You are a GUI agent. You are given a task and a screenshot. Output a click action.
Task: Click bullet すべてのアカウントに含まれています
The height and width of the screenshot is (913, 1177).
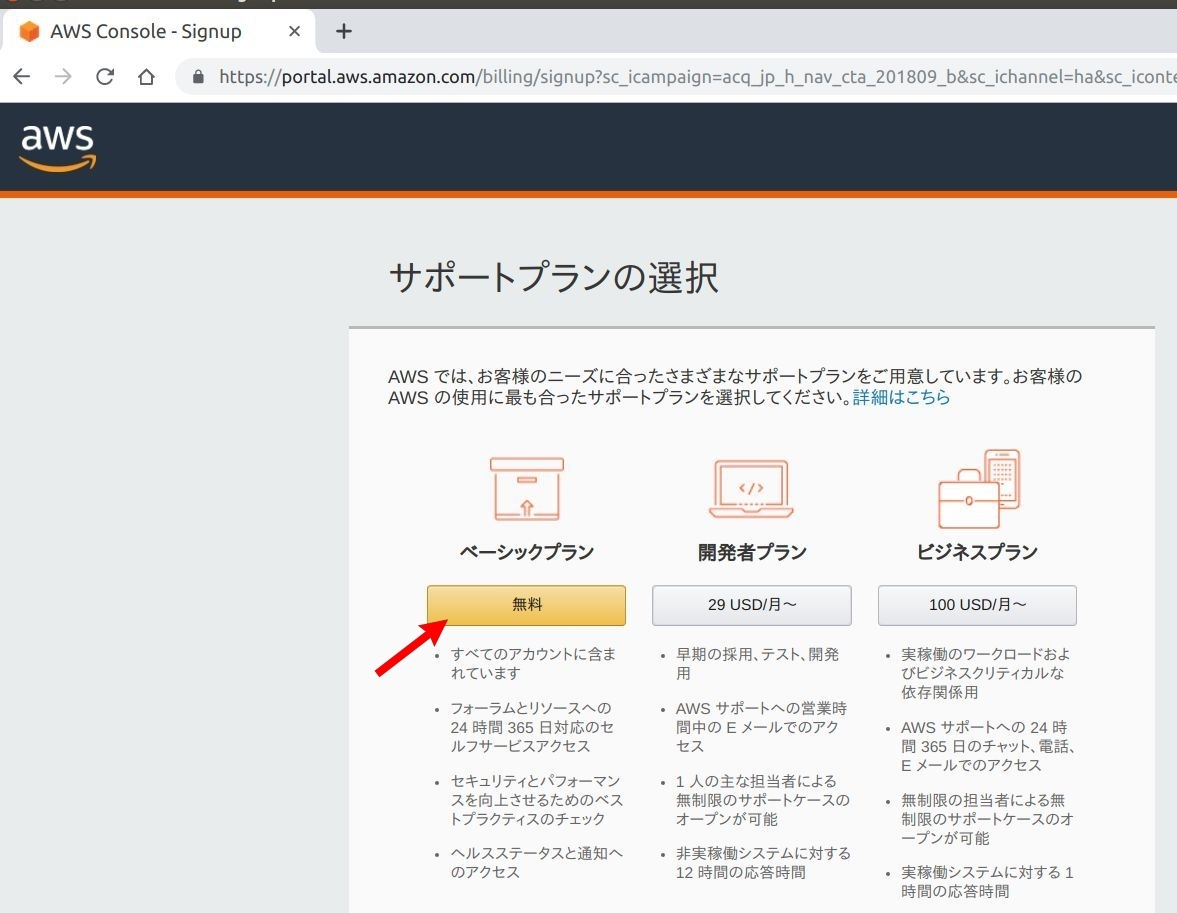pyautogui.click(x=534, y=664)
